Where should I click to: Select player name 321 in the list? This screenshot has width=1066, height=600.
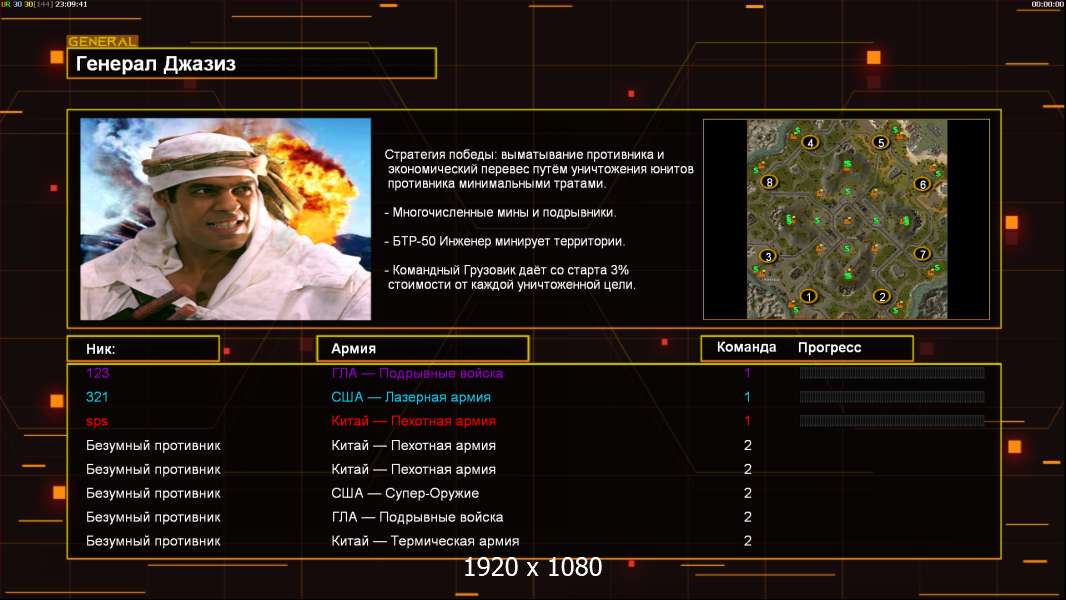[x=97, y=397]
